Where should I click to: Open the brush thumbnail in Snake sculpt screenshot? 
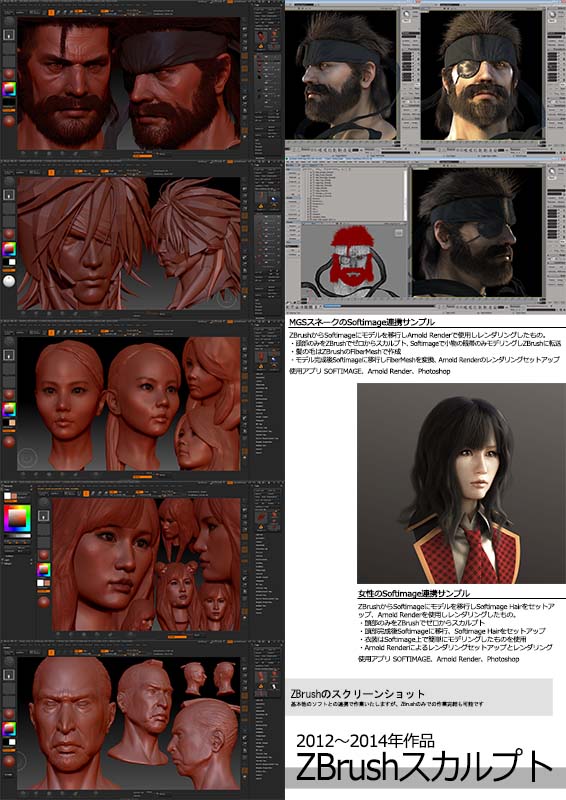point(9,21)
